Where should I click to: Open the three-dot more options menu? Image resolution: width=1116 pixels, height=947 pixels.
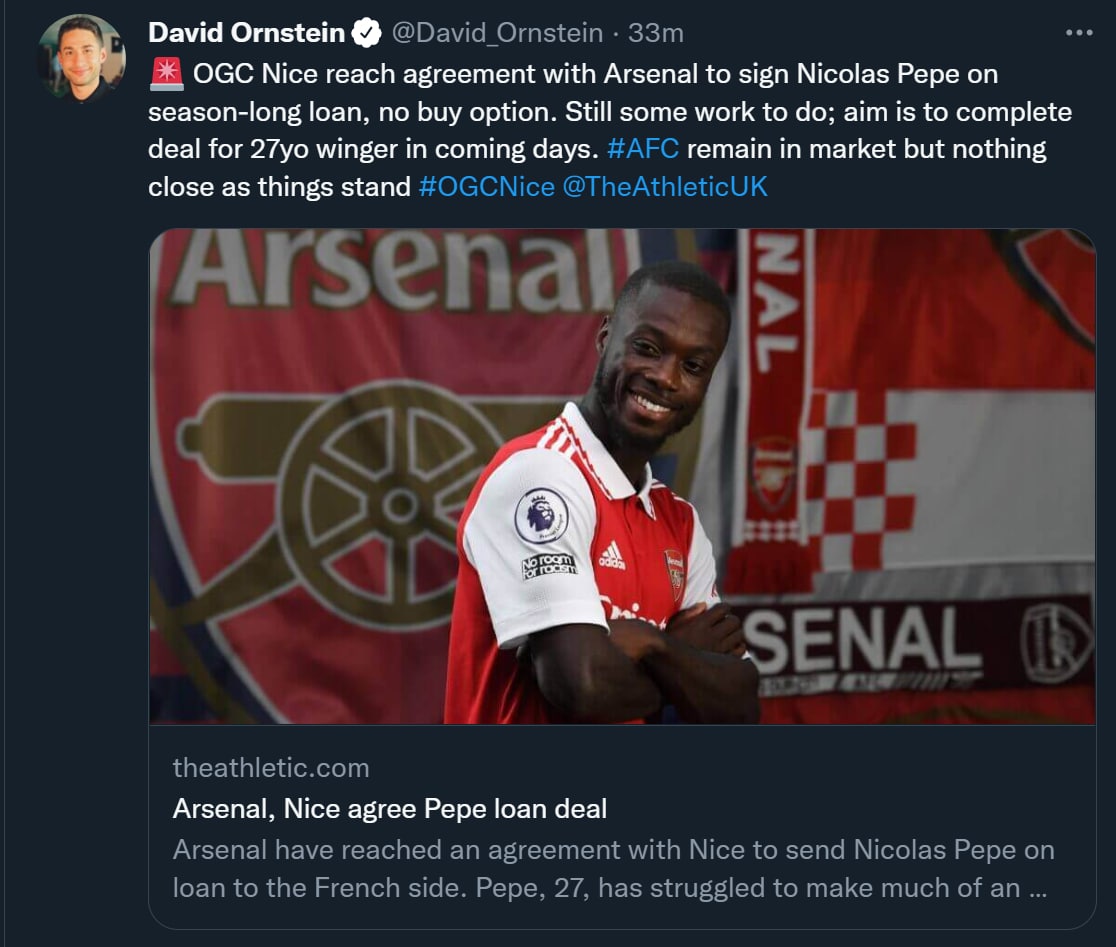(x=1079, y=33)
